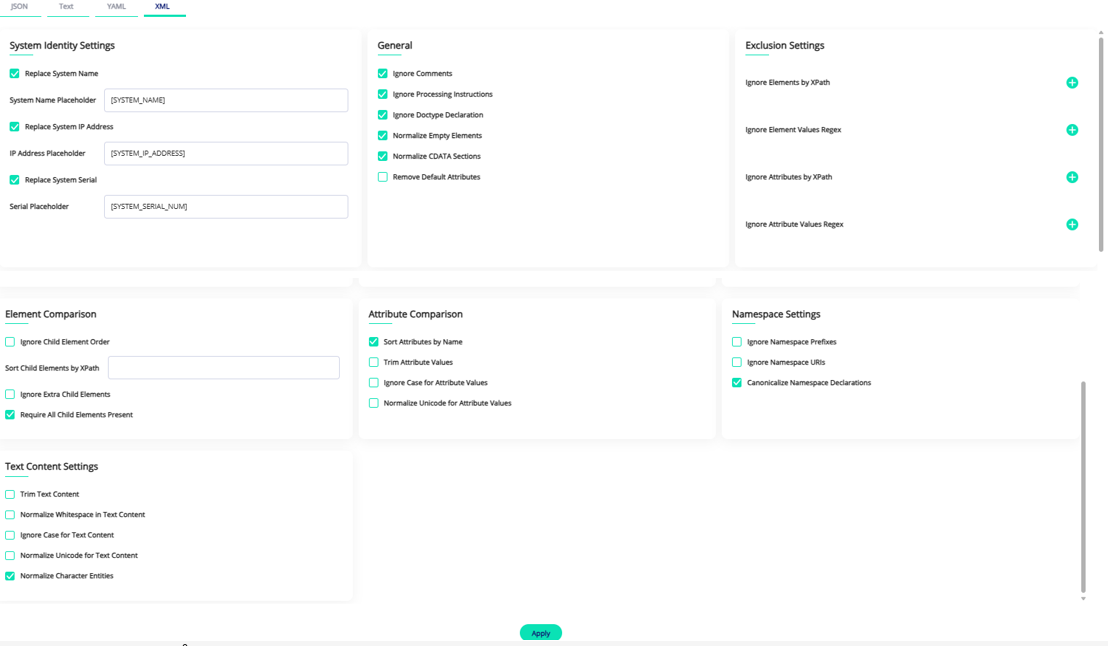This screenshot has width=1108, height=646.
Task: Open the YAML tab
Action: pyautogui.click(x=117, y=7)
